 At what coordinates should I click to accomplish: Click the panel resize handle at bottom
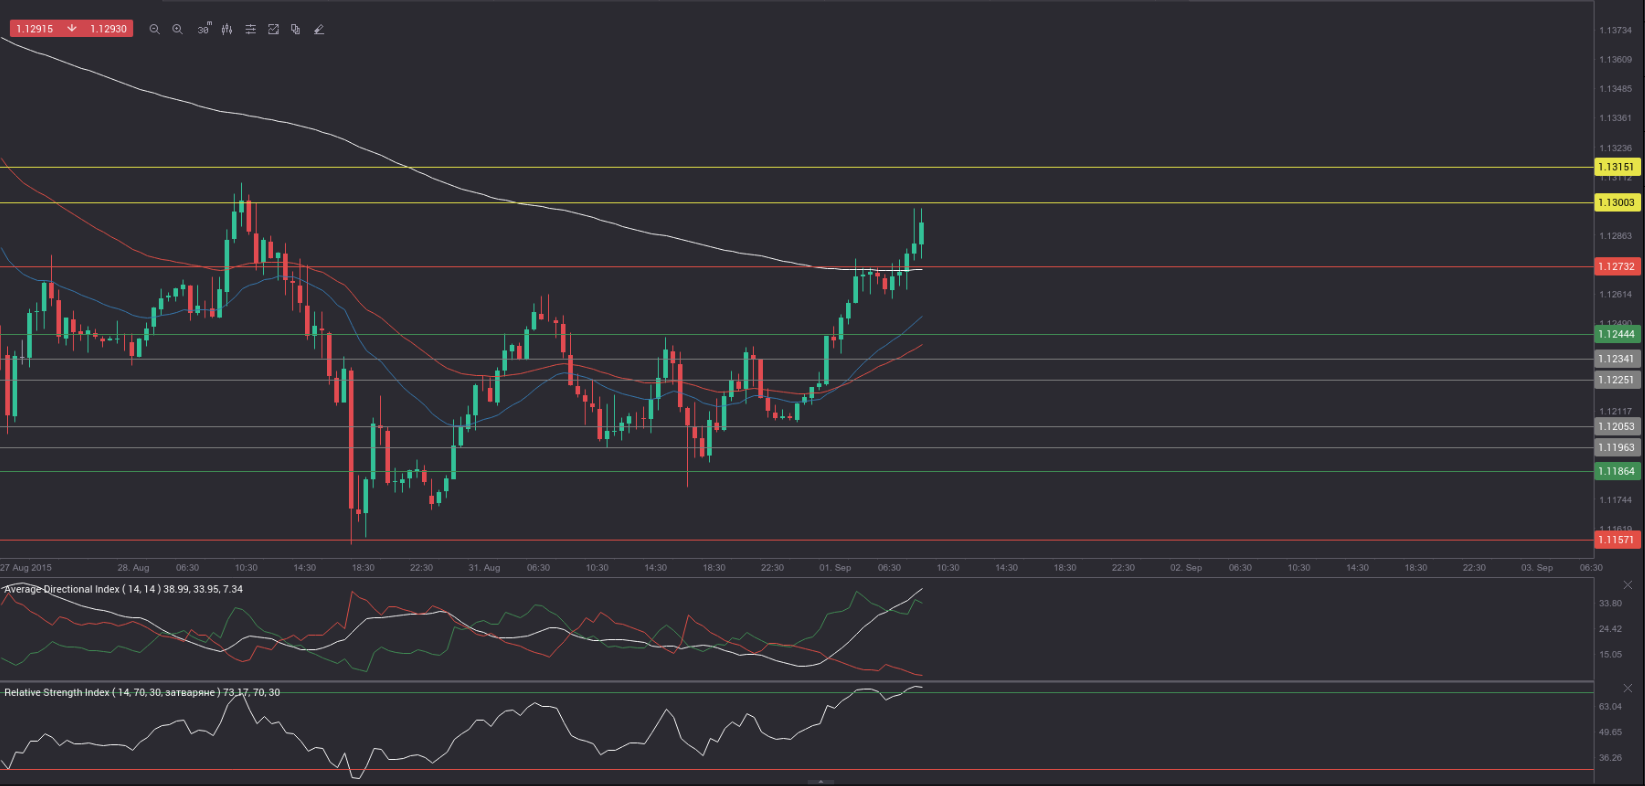point(820,782)
